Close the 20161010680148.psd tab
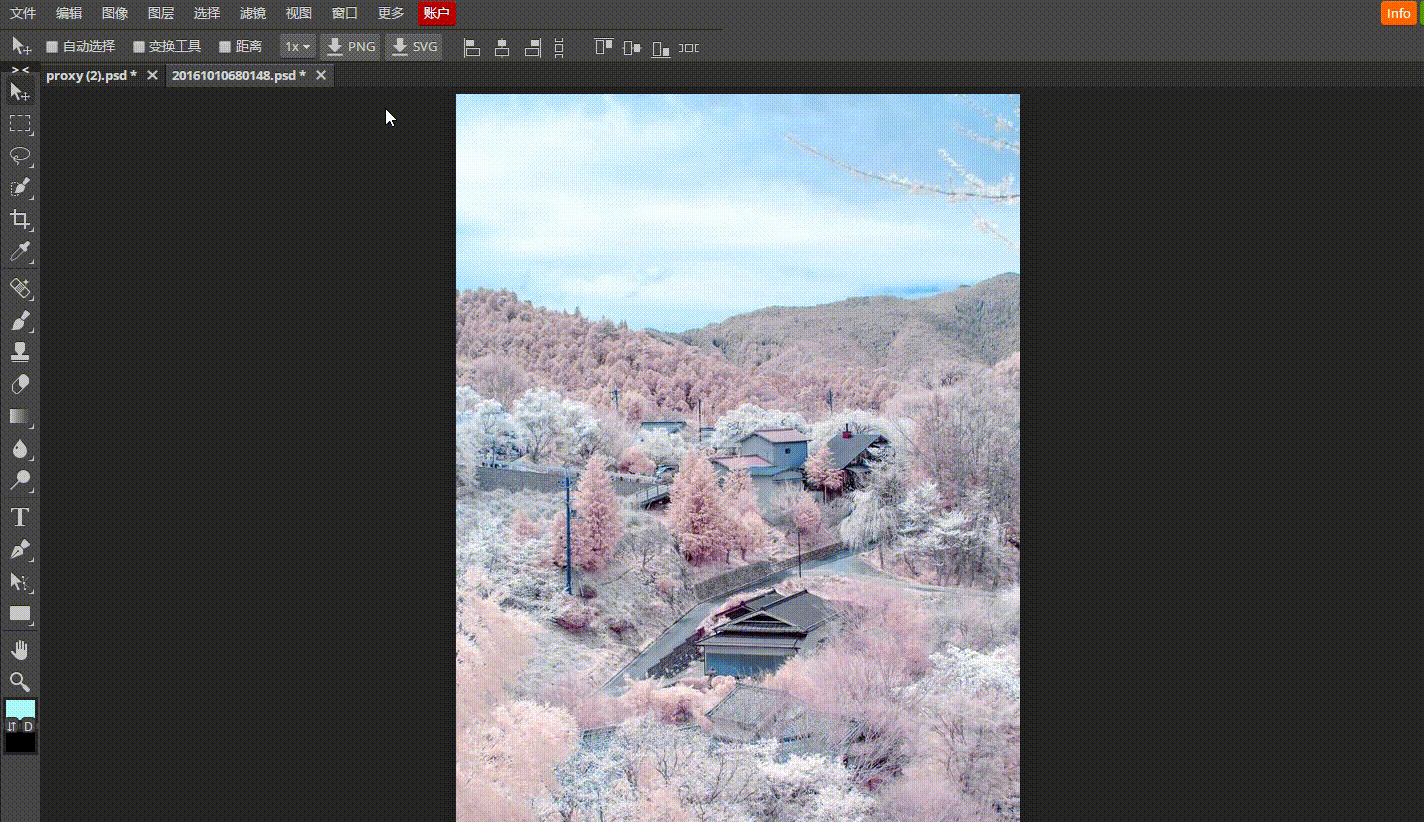The height and width of the screenshot is (822, 1424). point(321,75)
